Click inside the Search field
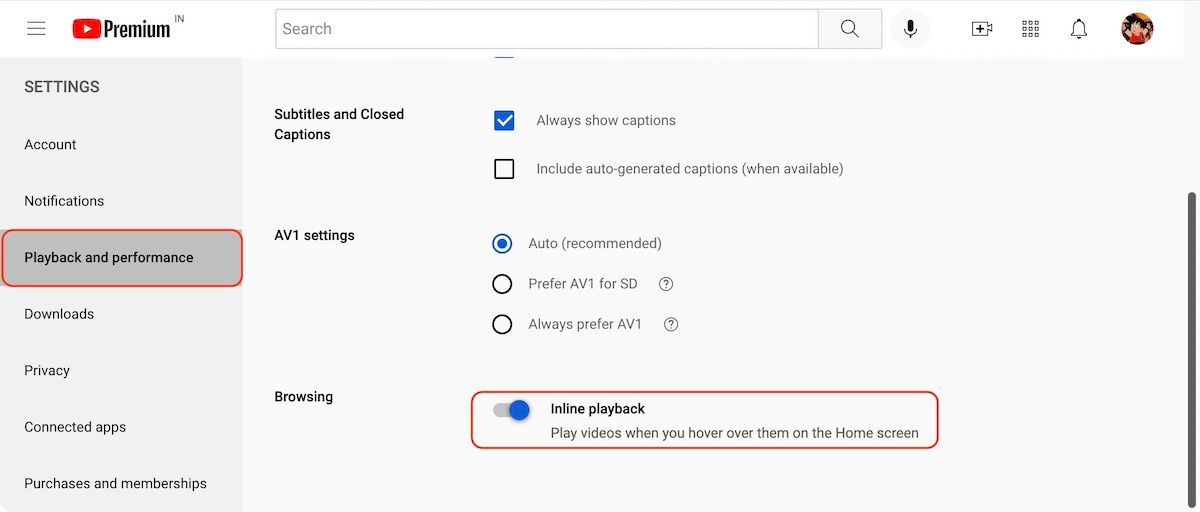The height and width of the screenshot is (512, 1200). point(545,29)
